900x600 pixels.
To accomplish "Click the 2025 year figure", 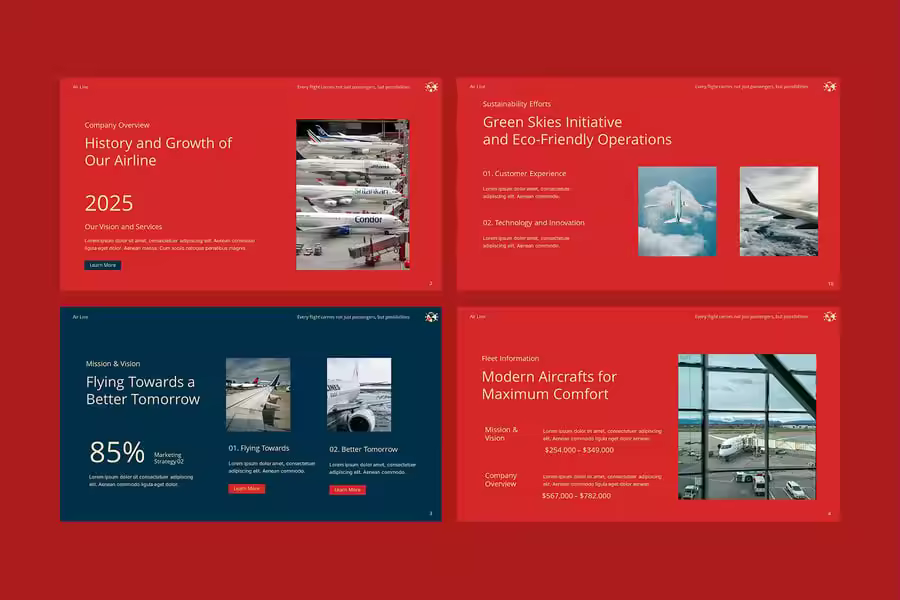I will click(x=109, y=204).
